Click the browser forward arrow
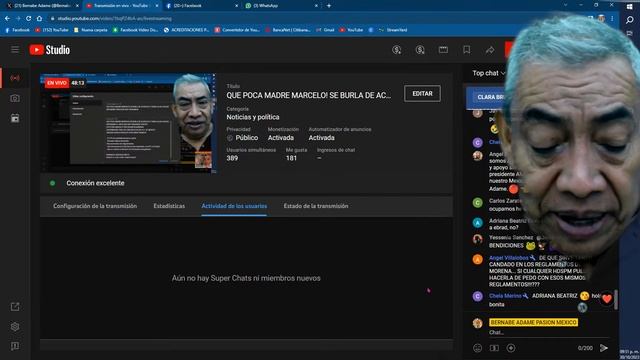This screenshot has width=640, height=360. point(18,18)
